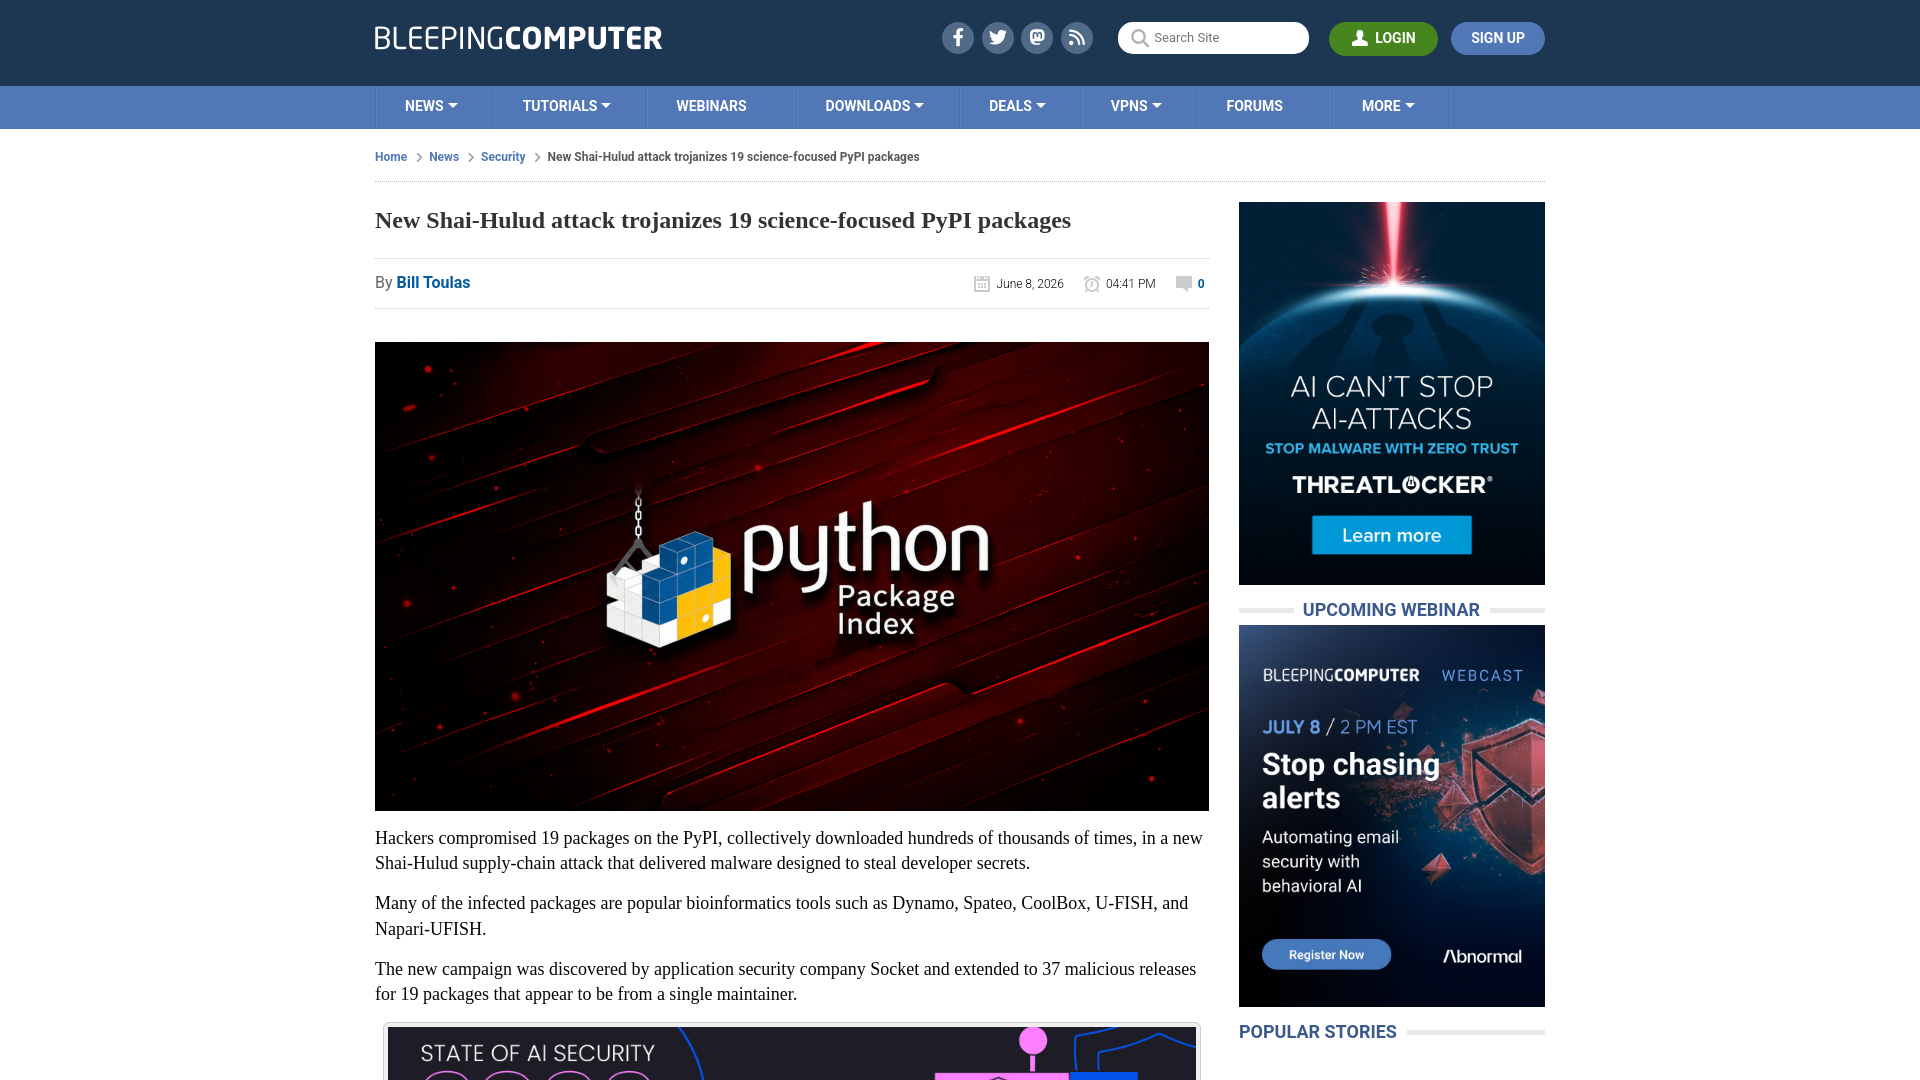This screenshot has height=1080, width=1920.
Task: Go to News breadcrumb link
Action: coord(444,157)
